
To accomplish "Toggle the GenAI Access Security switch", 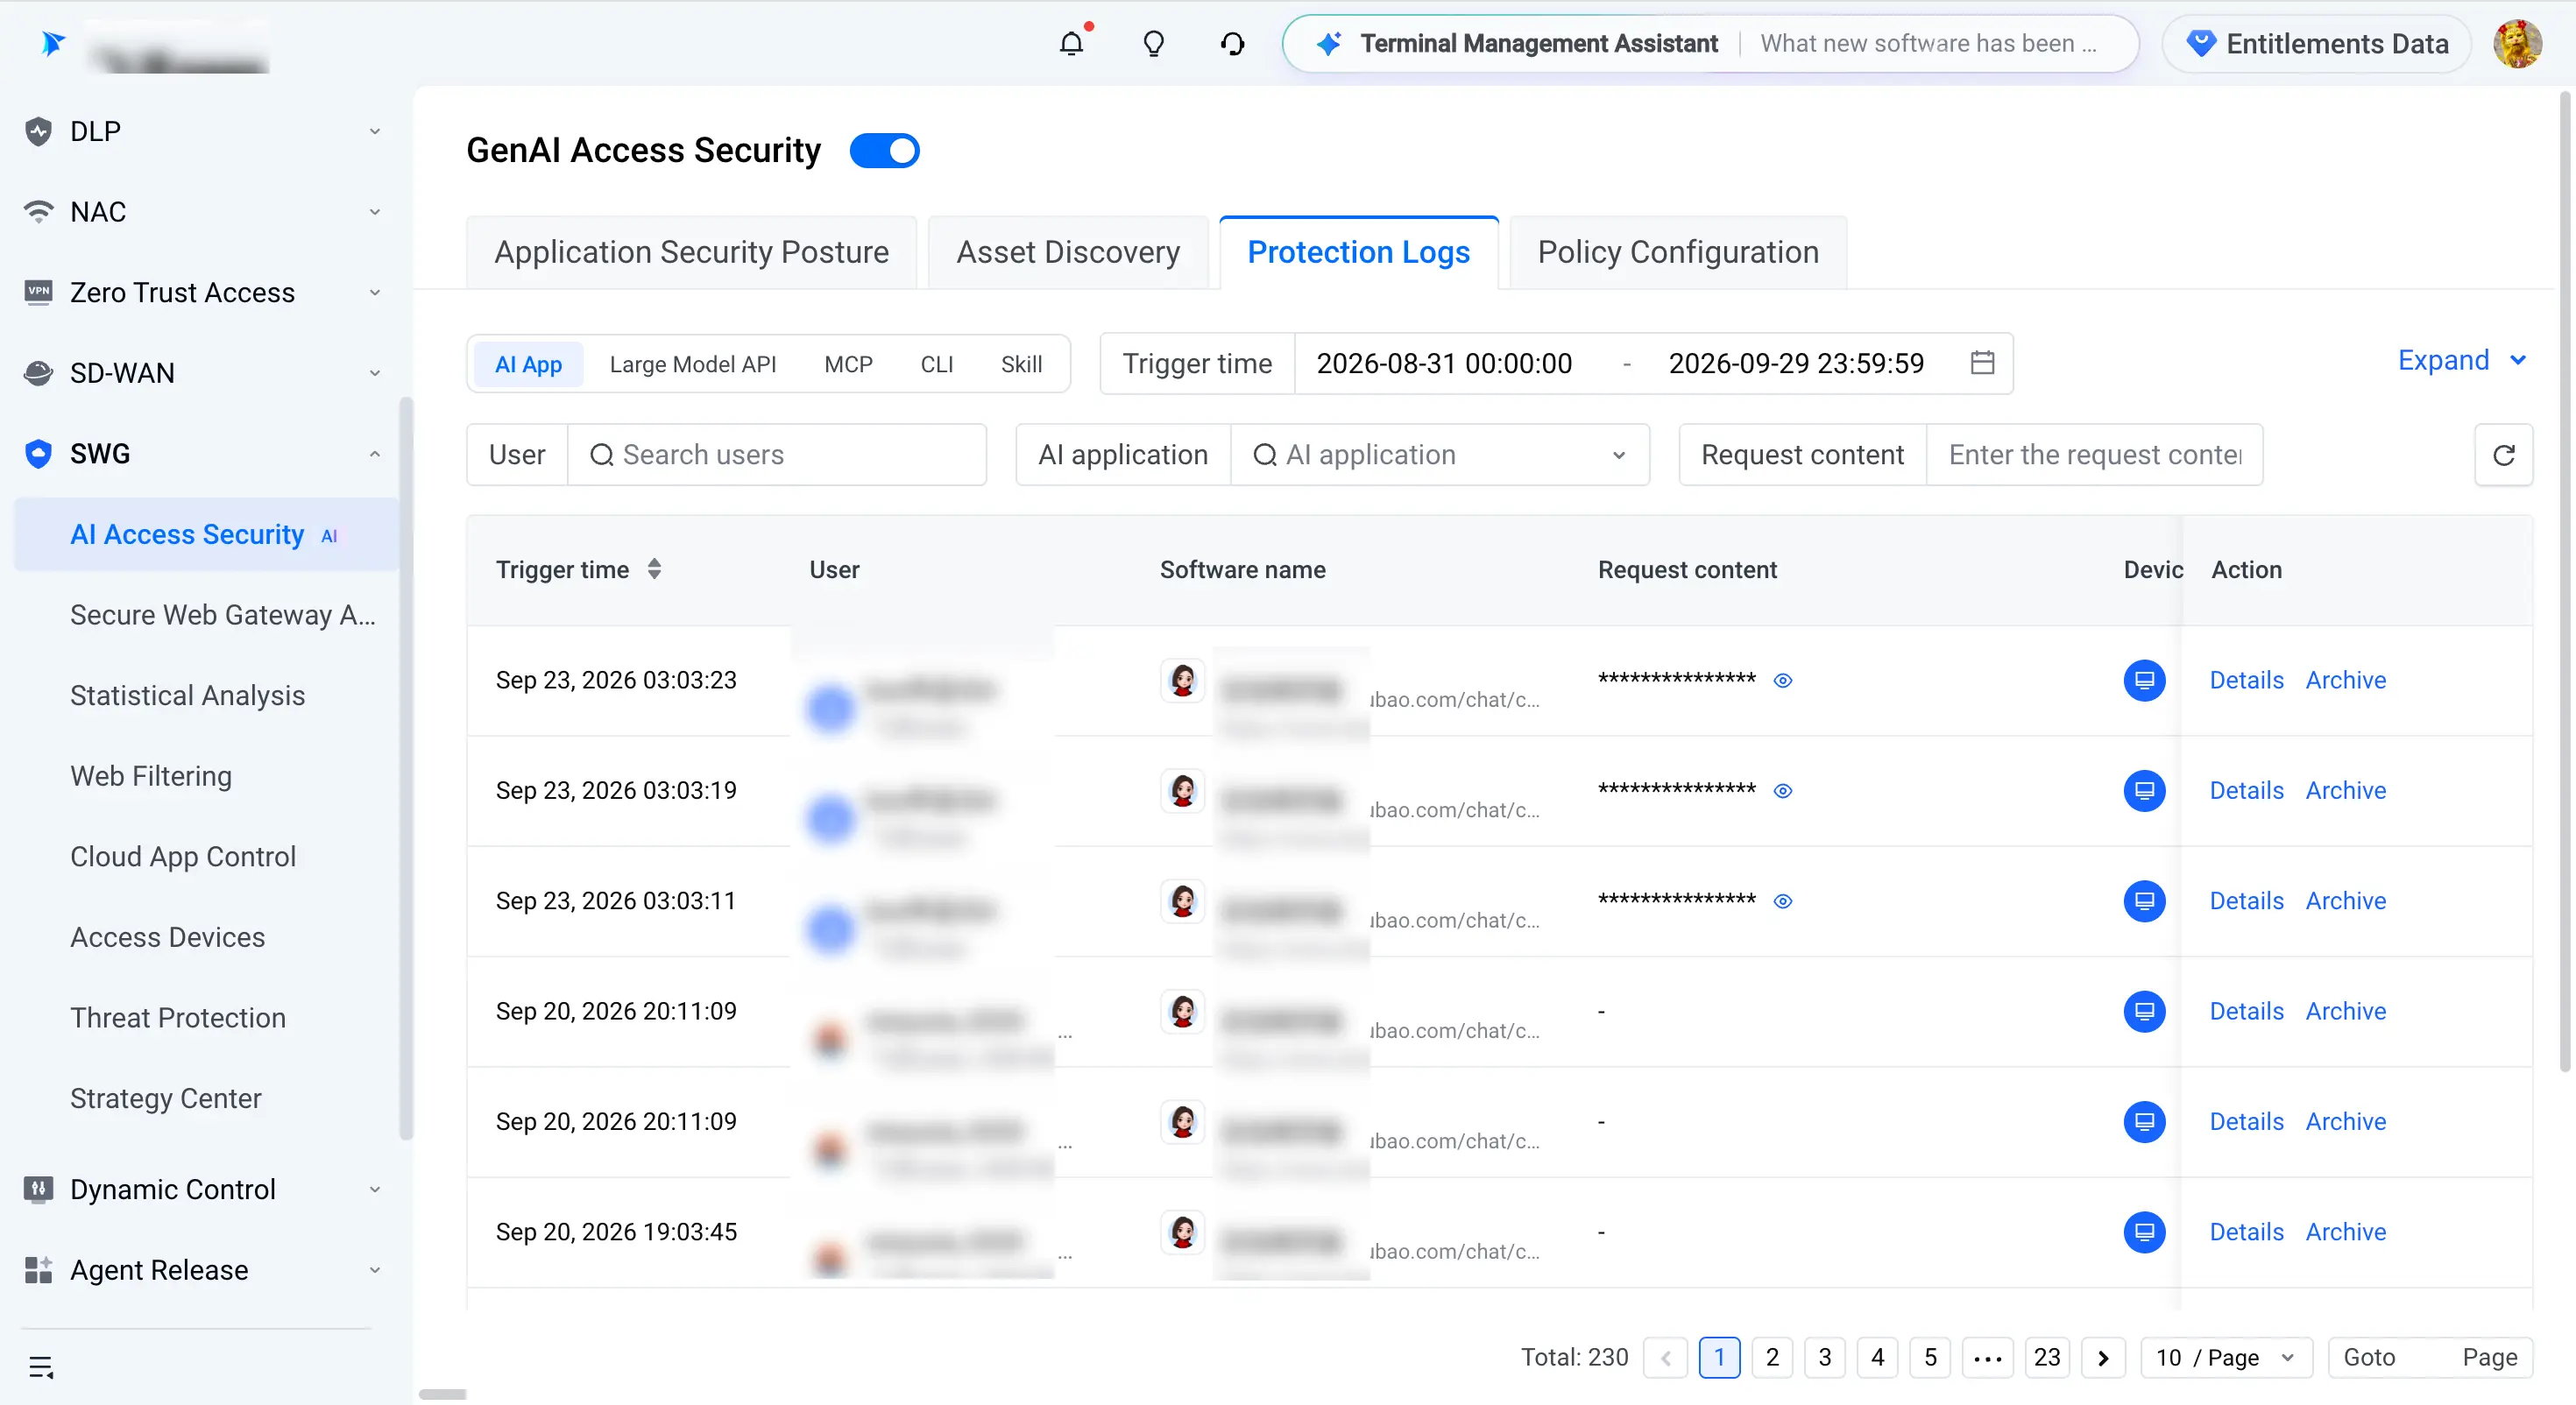I will click(884, 150).
